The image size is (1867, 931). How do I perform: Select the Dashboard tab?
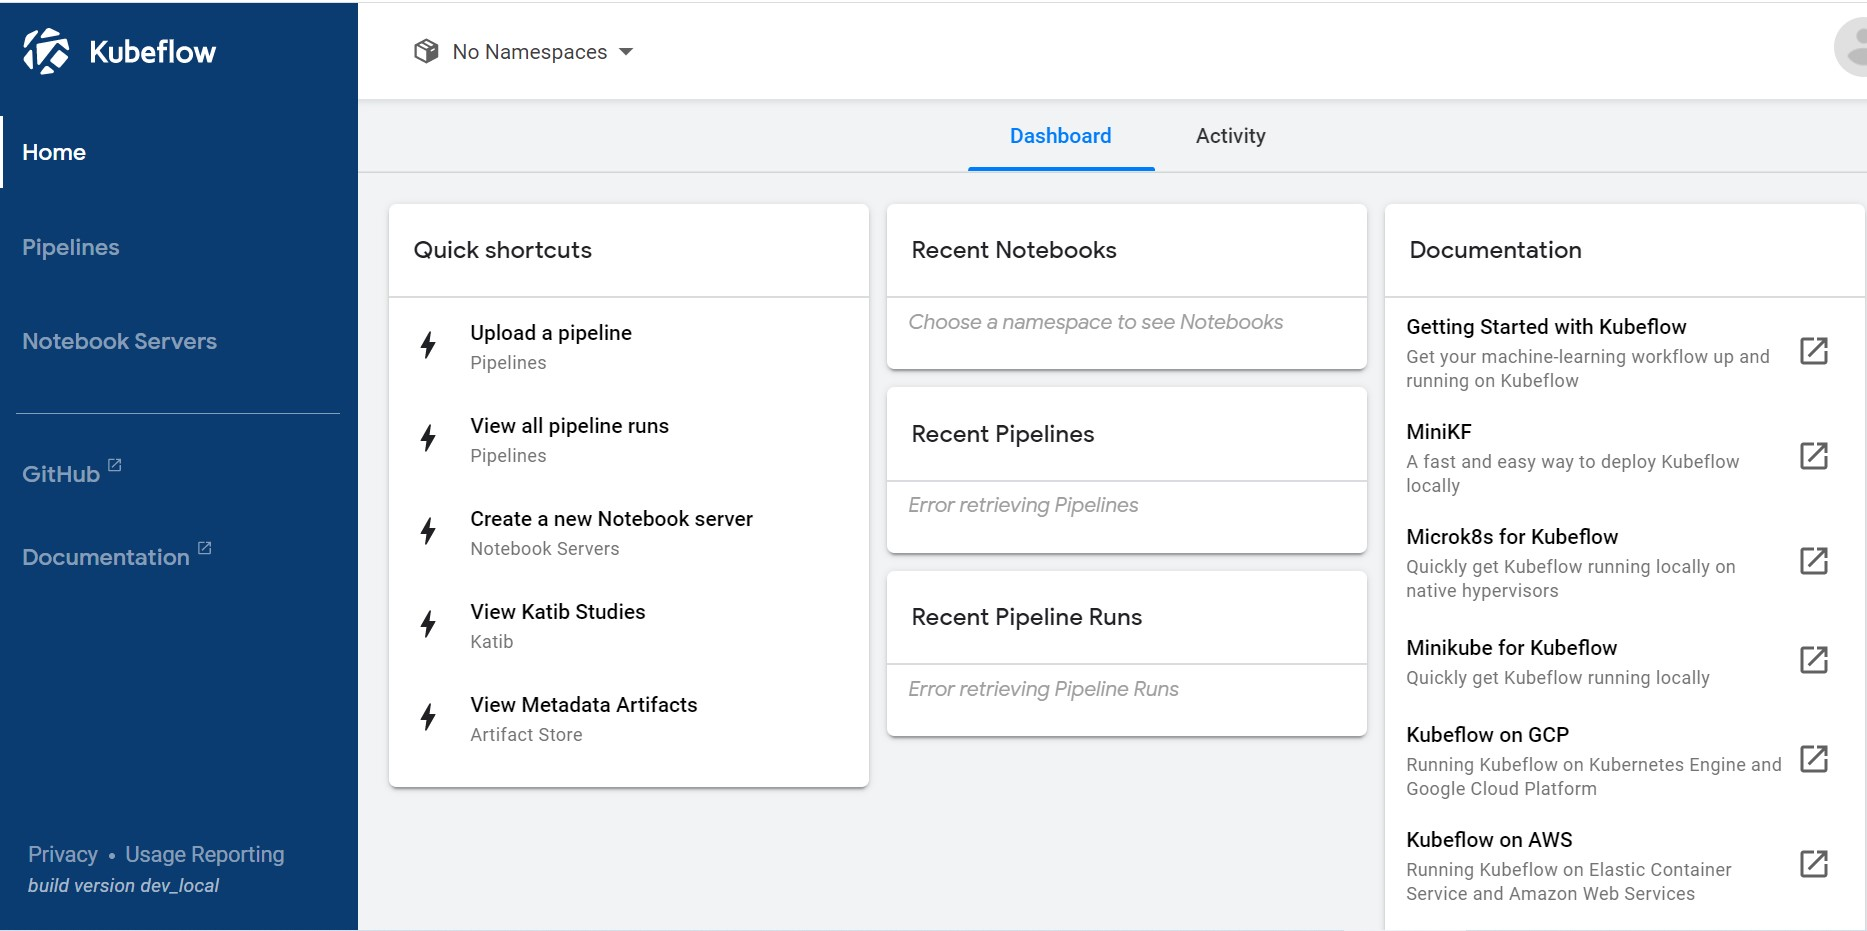pyautogui.click(x=1060, y=136)
